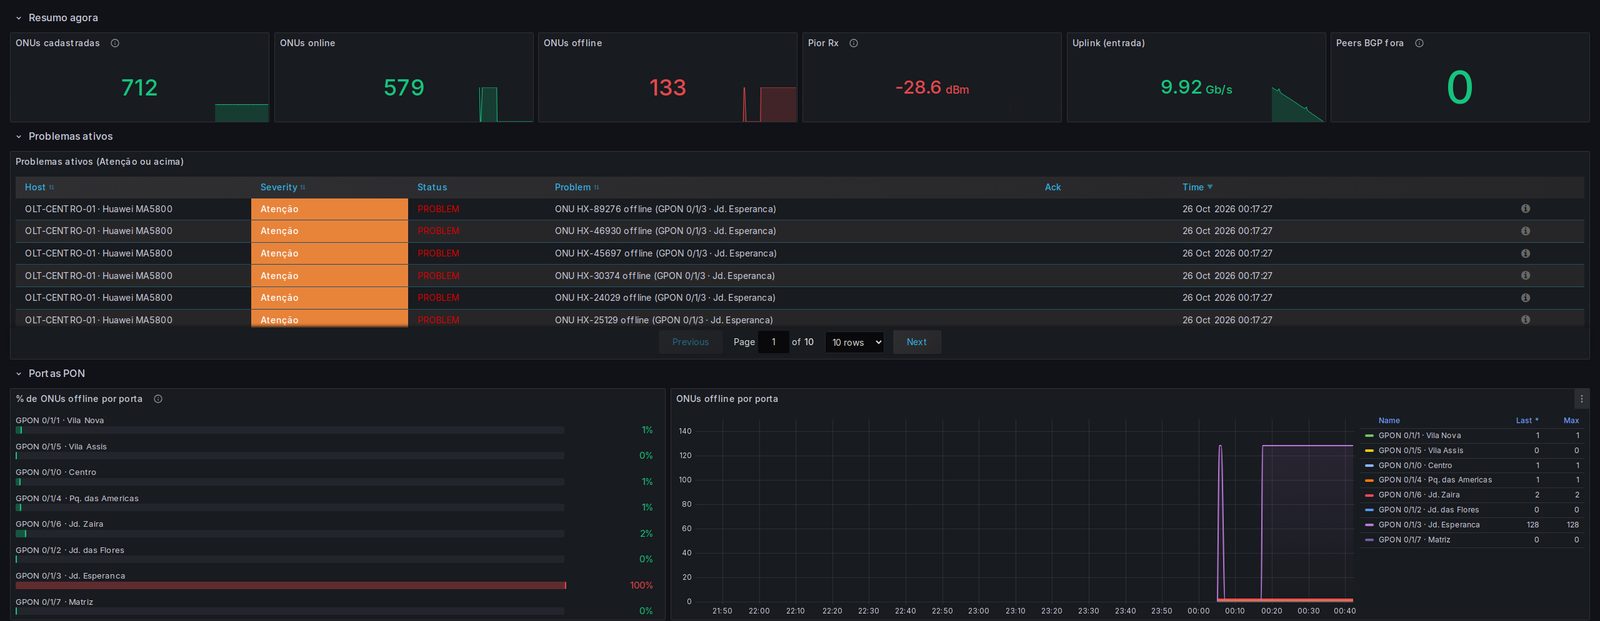Show info tooltip for ONUs cadastradas panel
Viewport: 1600px width, 621px height.
(115, 43)
